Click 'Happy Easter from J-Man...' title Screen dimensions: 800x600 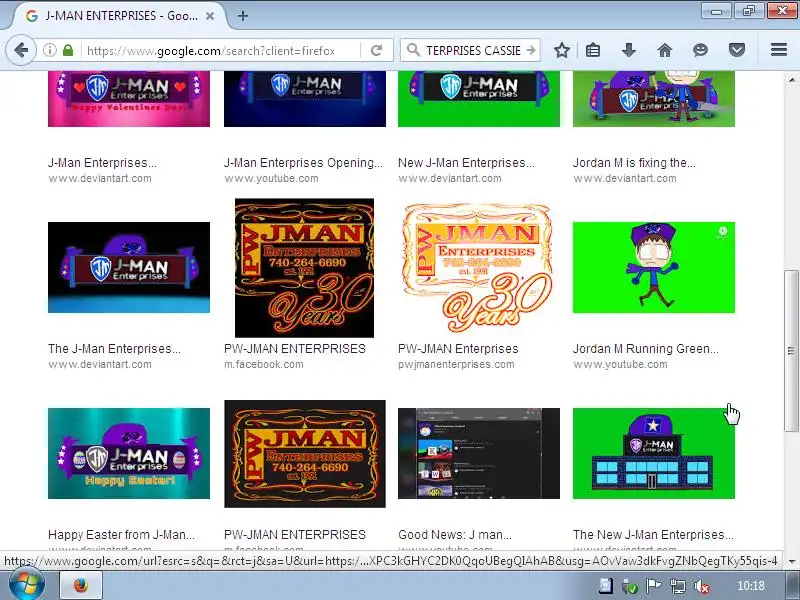[x=121, y=535]
